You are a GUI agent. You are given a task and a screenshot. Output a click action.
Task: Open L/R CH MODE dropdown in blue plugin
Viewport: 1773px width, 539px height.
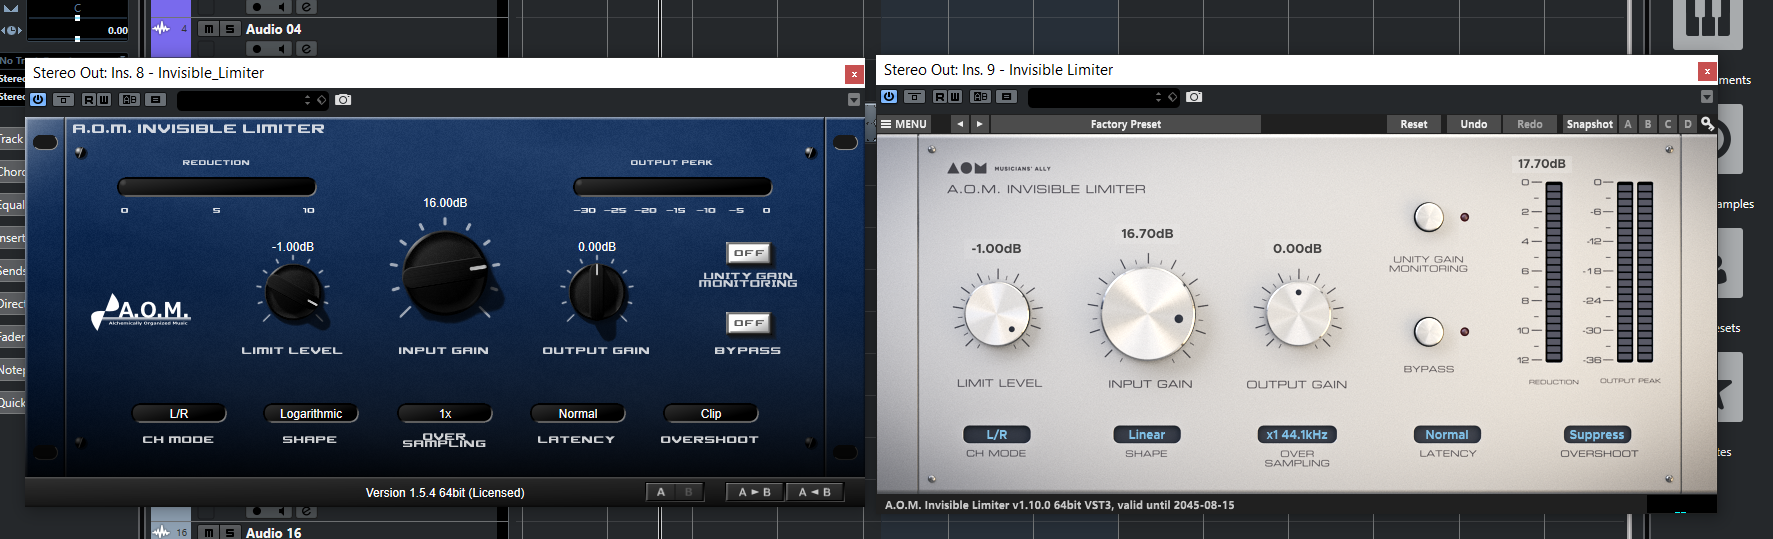(179, 413)
